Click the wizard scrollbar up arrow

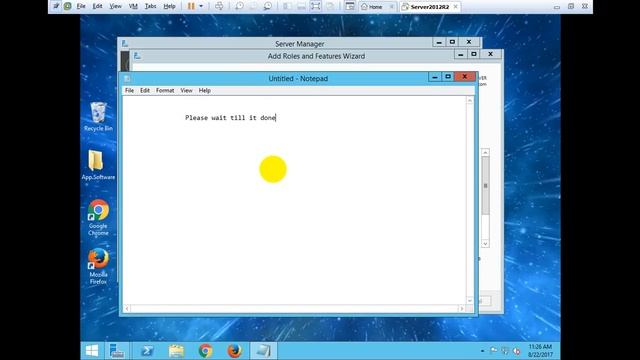pos(485,153)
